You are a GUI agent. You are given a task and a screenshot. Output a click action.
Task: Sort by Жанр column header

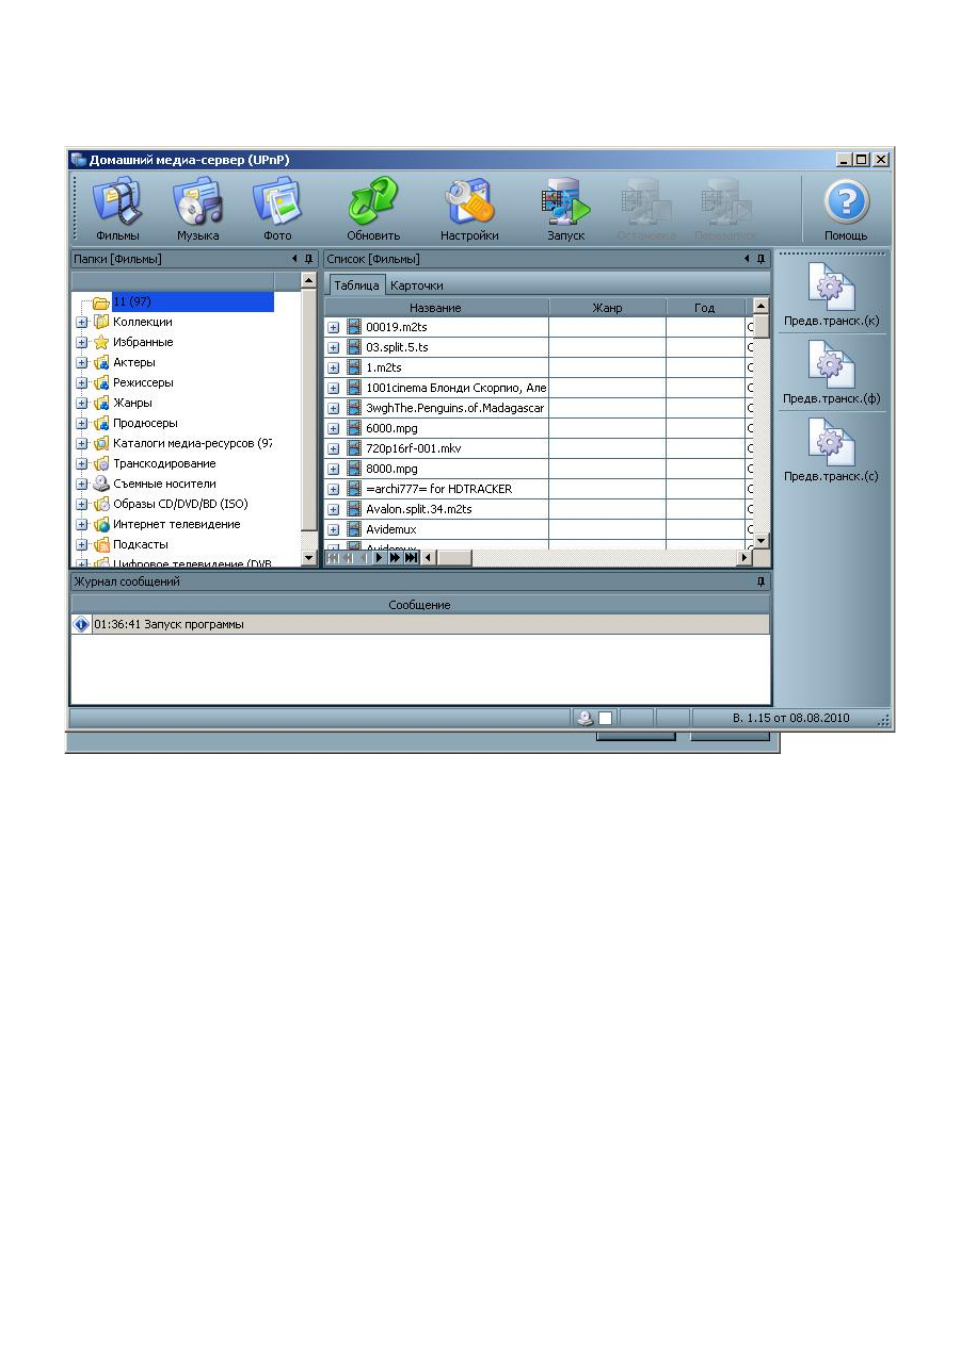[607, 307]
